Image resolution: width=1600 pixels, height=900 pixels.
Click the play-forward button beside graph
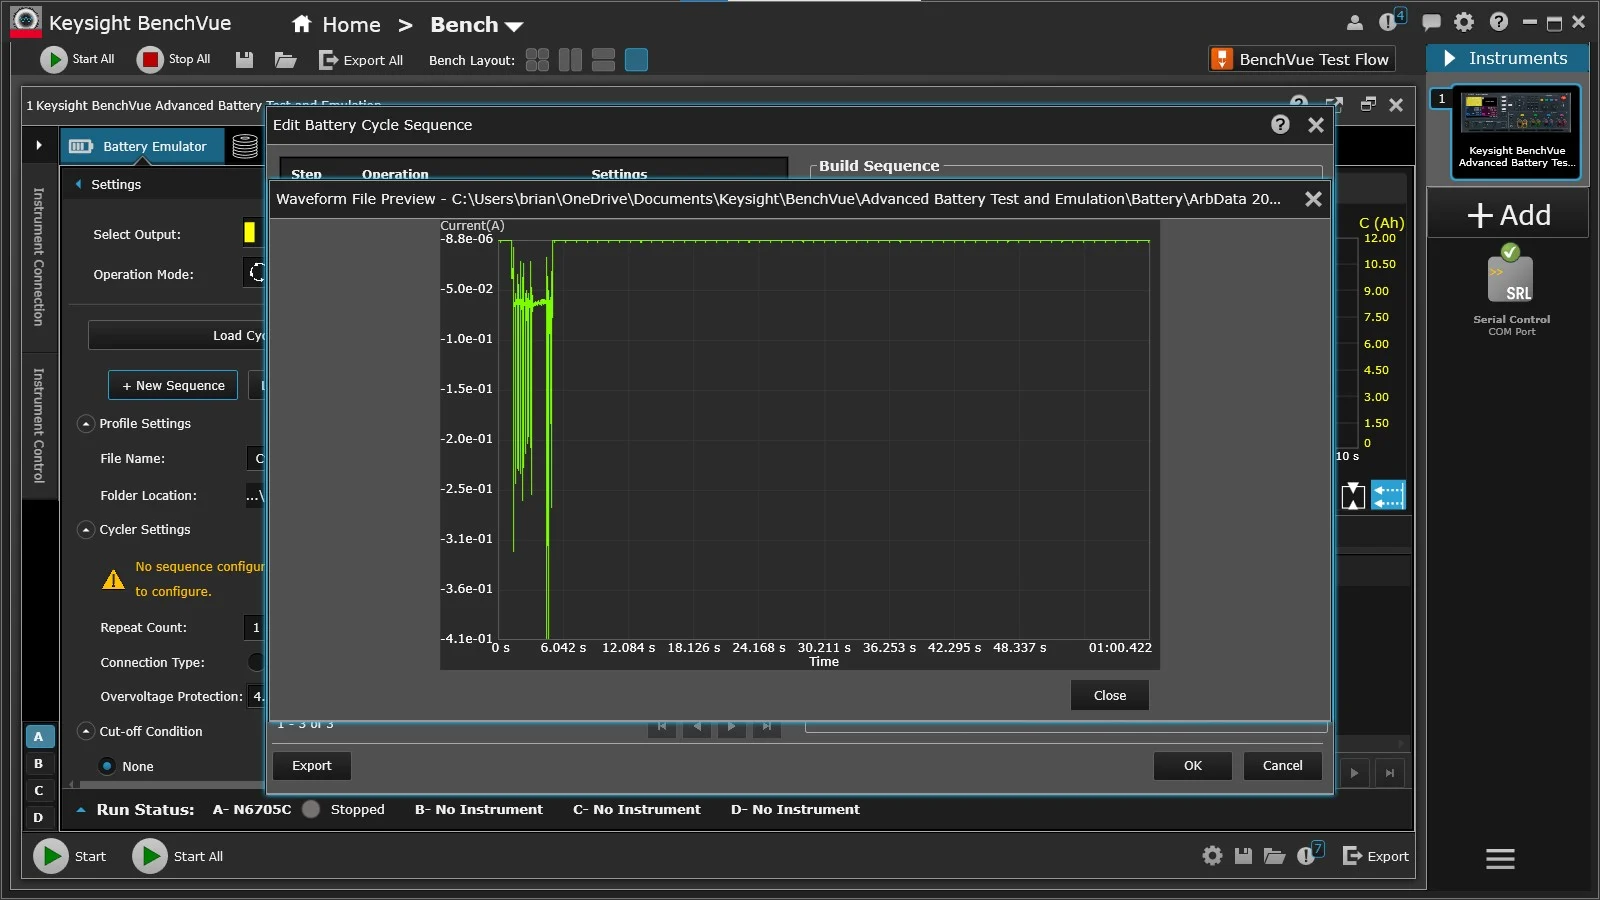click(1354, 773)
